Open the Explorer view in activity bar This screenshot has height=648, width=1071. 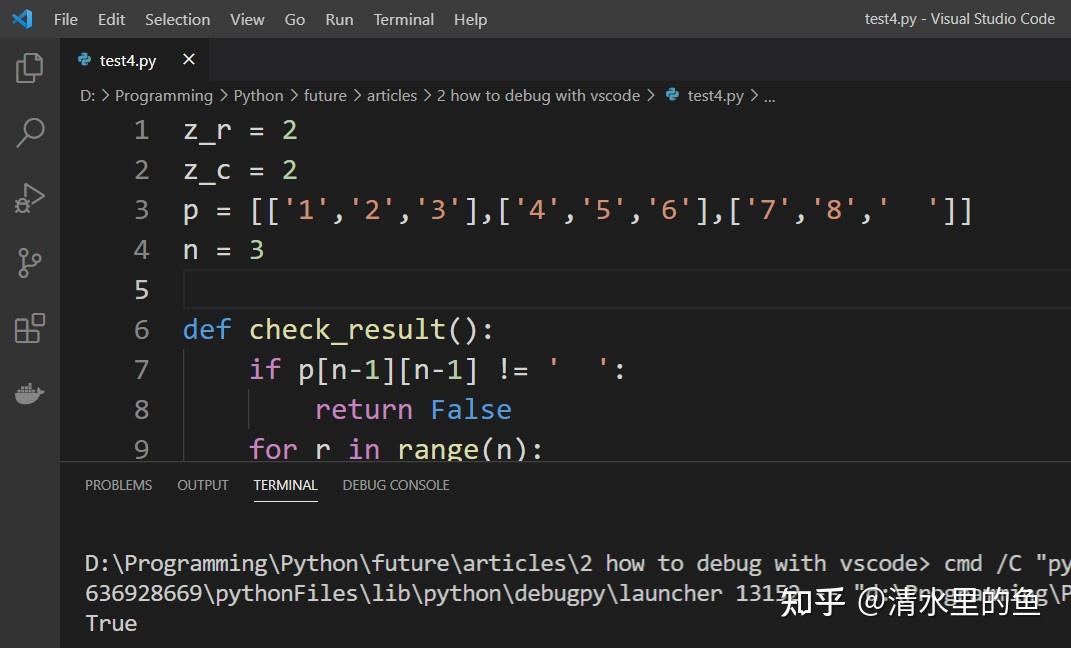pyautogui.click(x=29, y=68)
